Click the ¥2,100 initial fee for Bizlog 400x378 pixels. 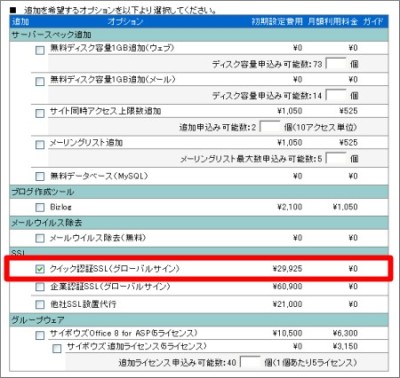click(x=290, y=207)
